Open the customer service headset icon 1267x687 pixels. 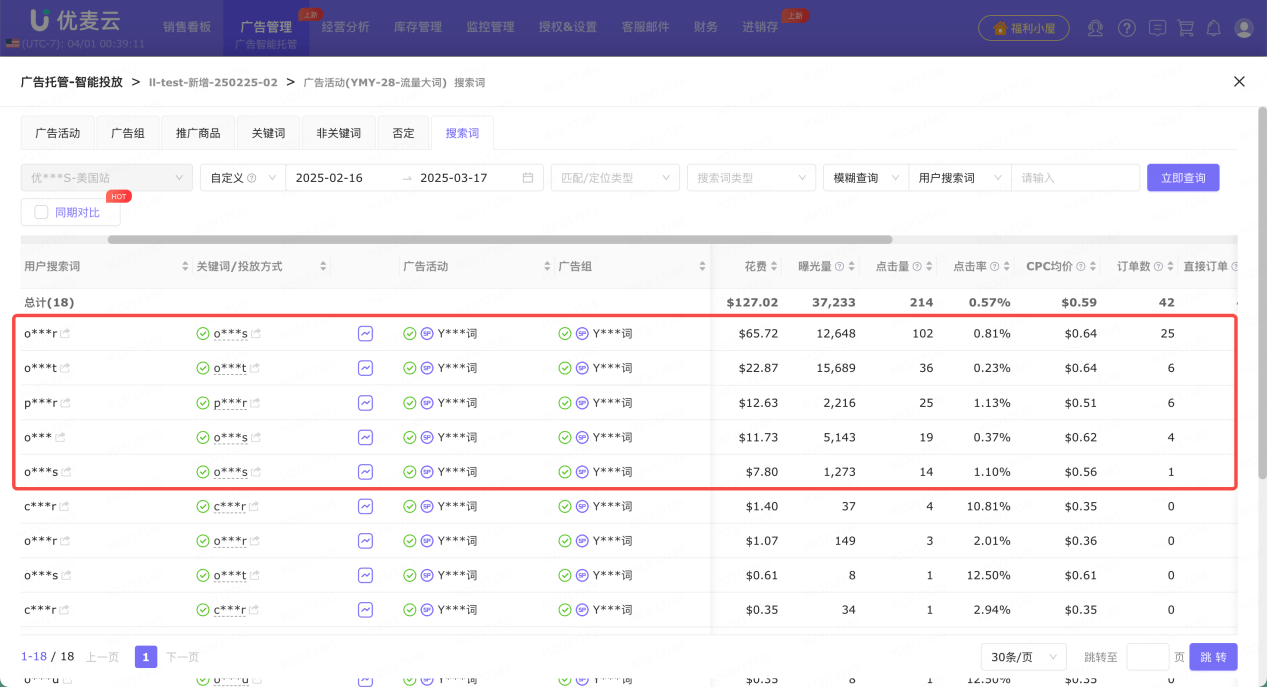1096,28
